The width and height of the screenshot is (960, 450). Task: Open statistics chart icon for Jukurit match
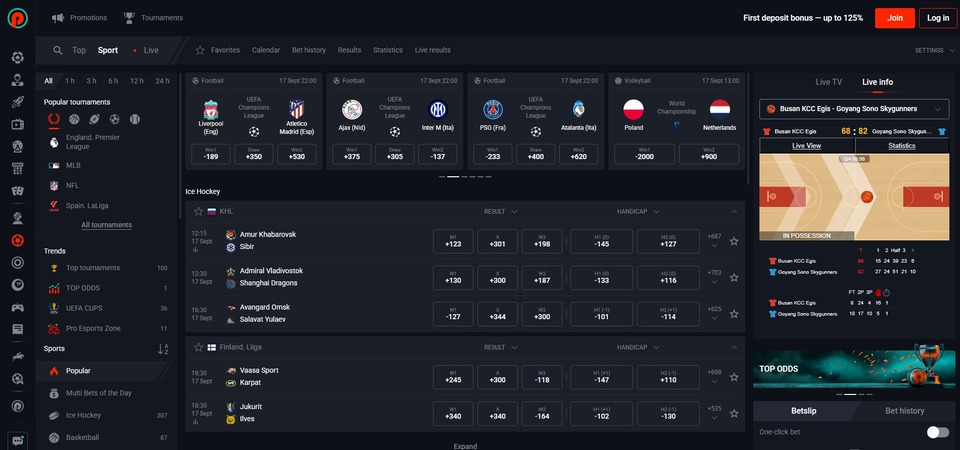(x=195, y=422)
